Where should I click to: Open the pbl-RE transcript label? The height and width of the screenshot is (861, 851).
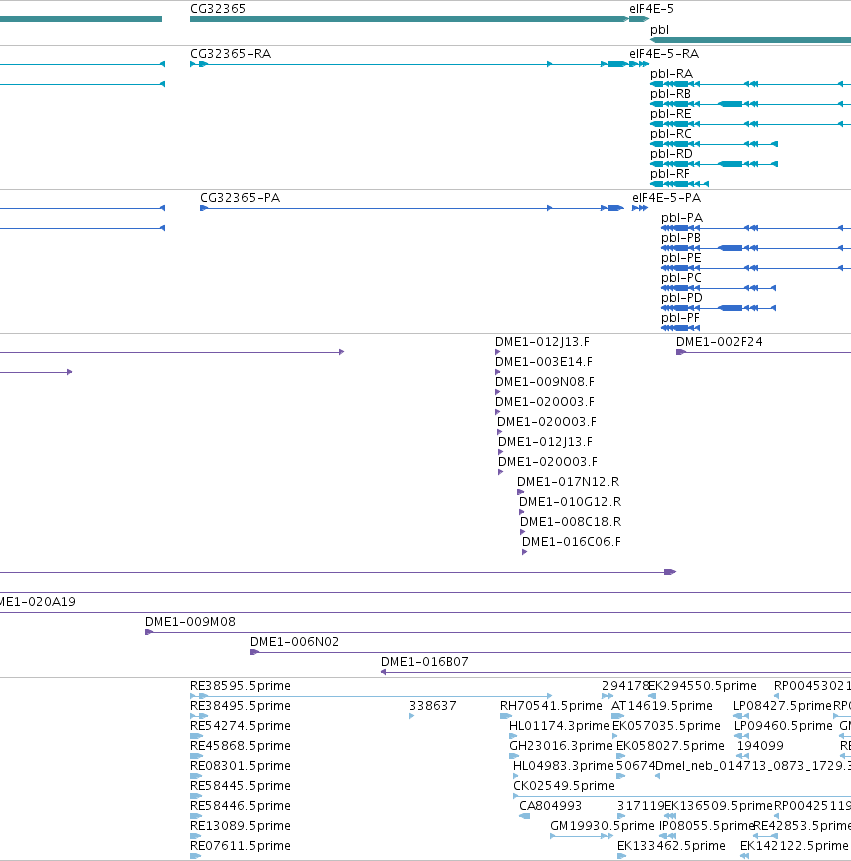(x=670, y=114)
